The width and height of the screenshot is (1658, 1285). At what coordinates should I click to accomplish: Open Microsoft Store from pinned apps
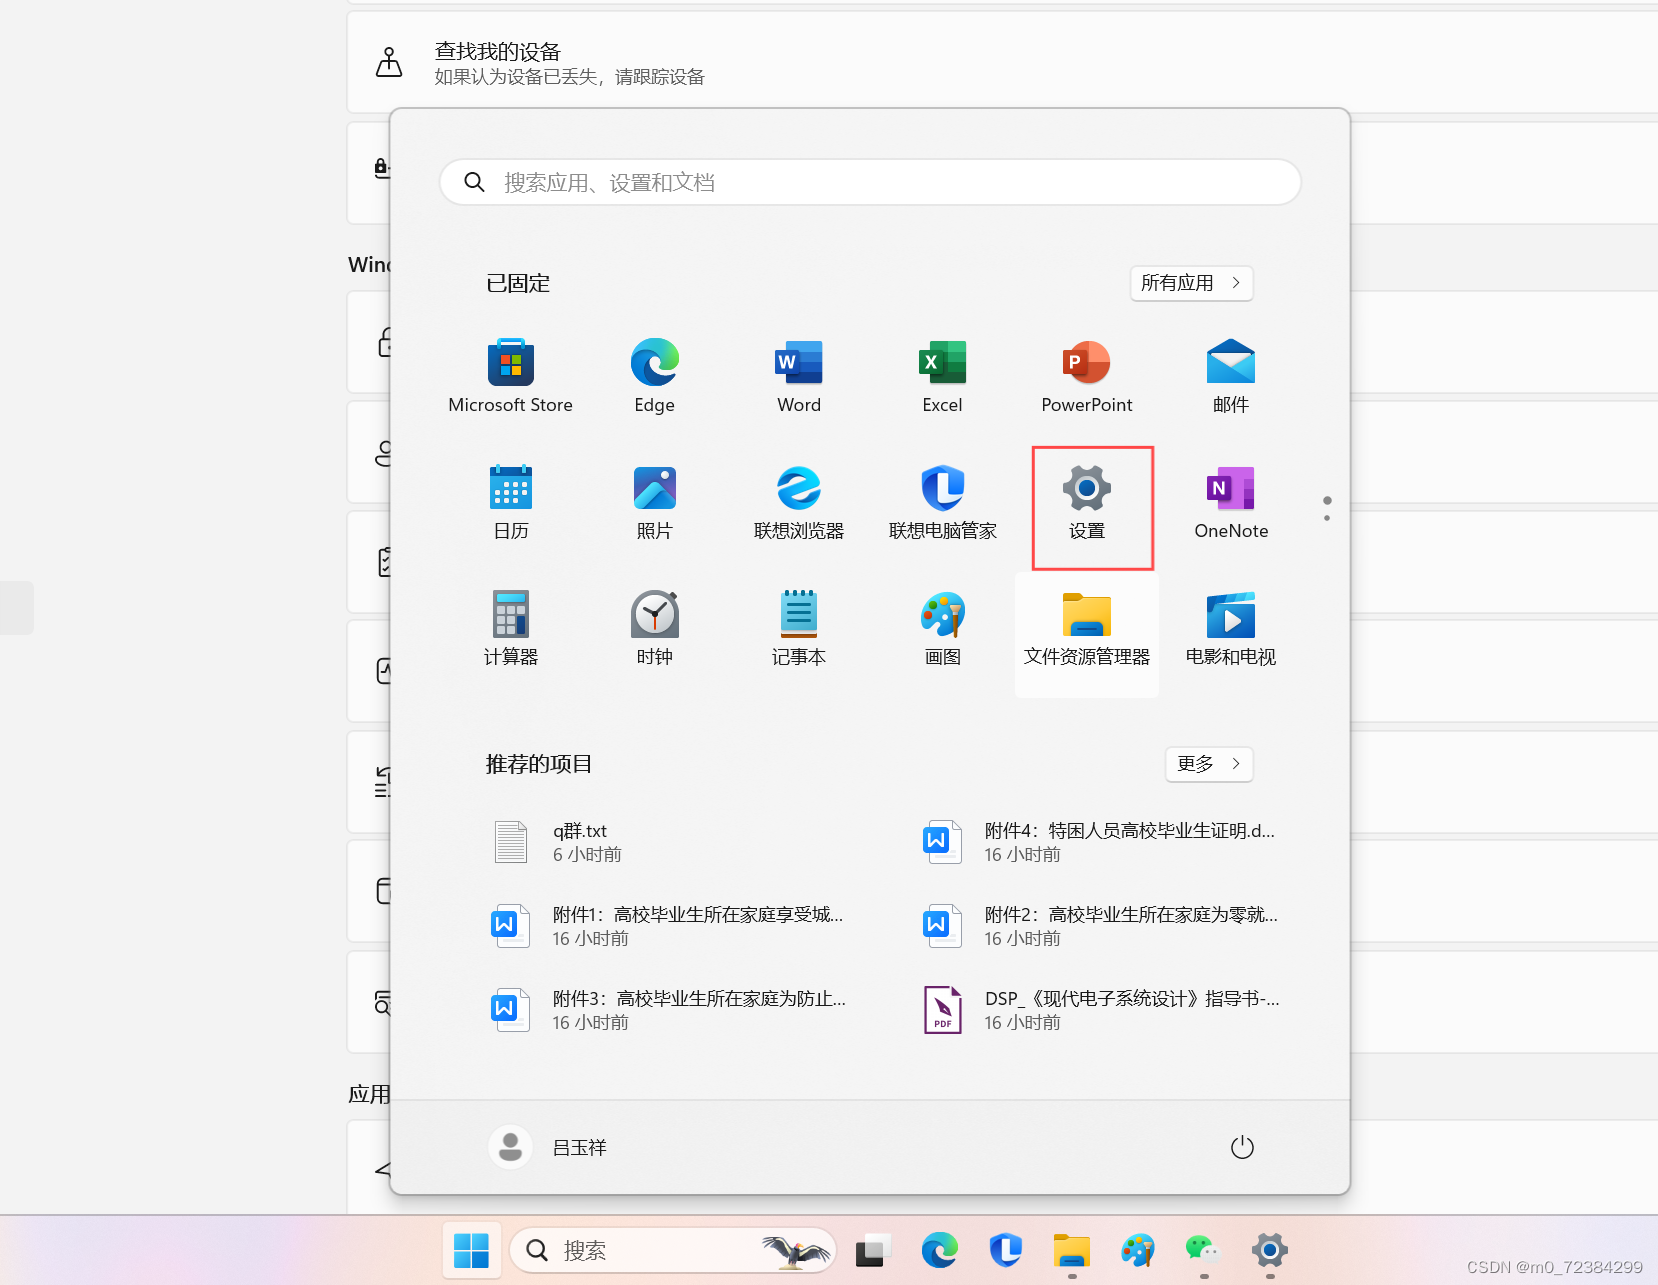pyautogui.click(x=510, y=377)
